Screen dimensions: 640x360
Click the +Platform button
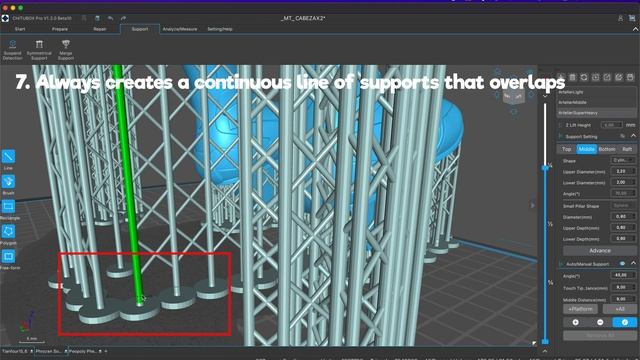click(580, 309)
